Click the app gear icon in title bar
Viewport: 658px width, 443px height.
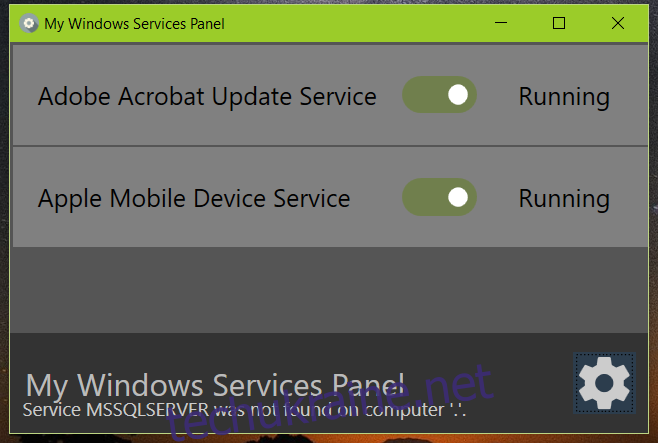click(x=29, y=23)
